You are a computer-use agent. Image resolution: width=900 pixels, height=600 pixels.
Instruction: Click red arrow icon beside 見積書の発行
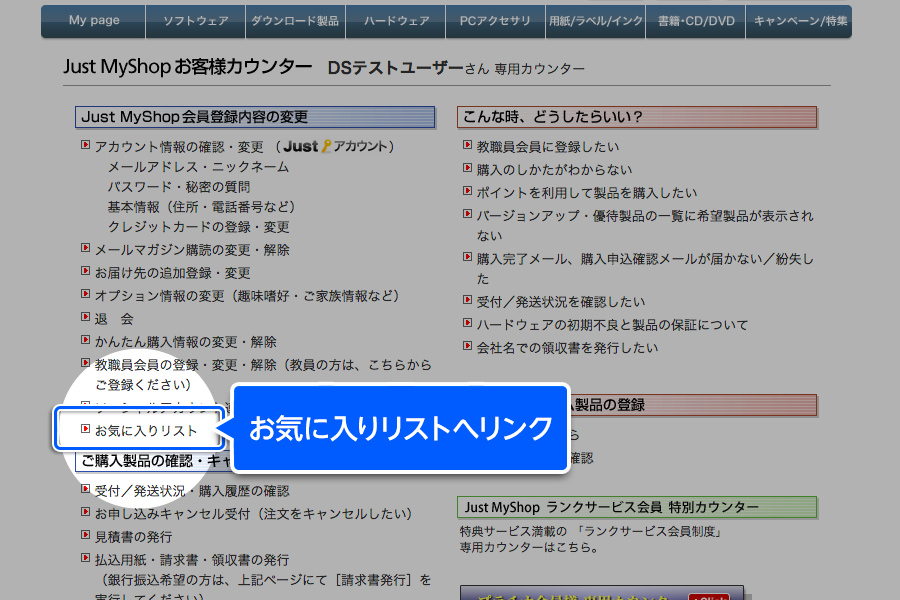pos(86,535)
